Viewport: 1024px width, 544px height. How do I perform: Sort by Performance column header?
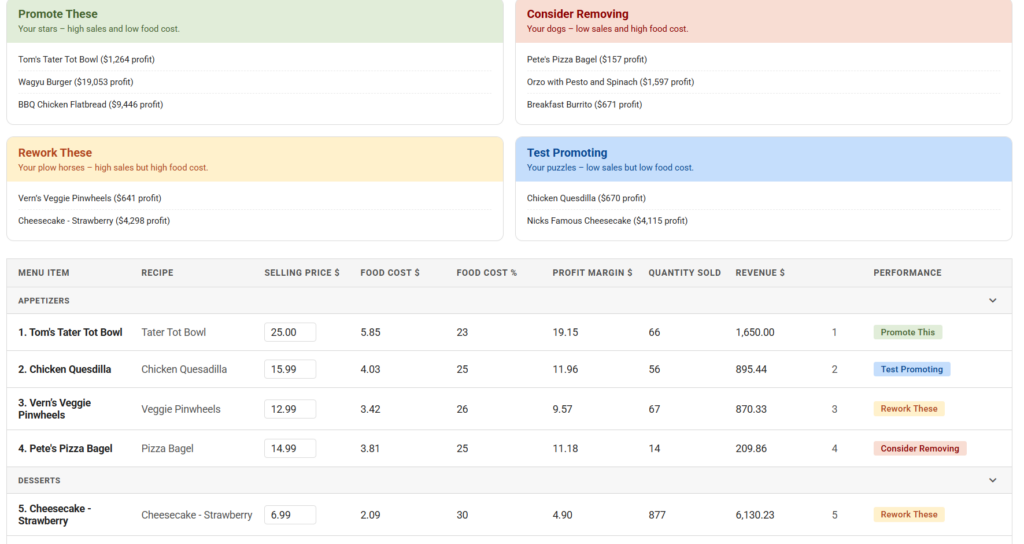pos(908,273)
